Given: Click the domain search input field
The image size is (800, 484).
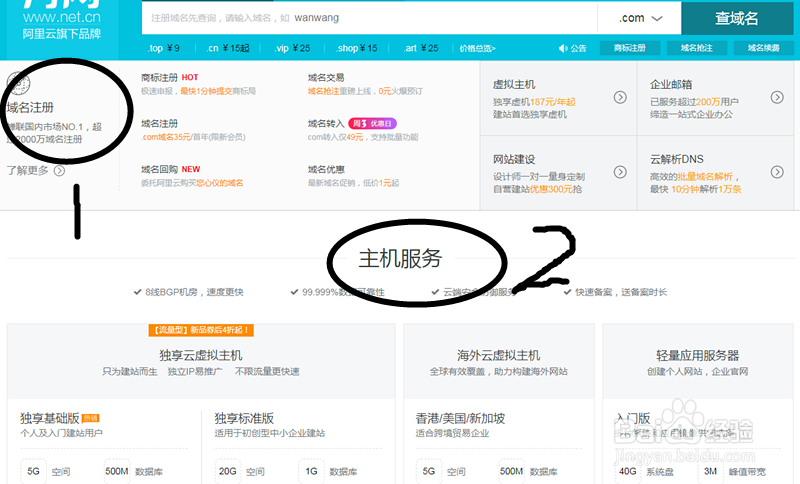Looking at the screenshot, I should pos(369,18).
